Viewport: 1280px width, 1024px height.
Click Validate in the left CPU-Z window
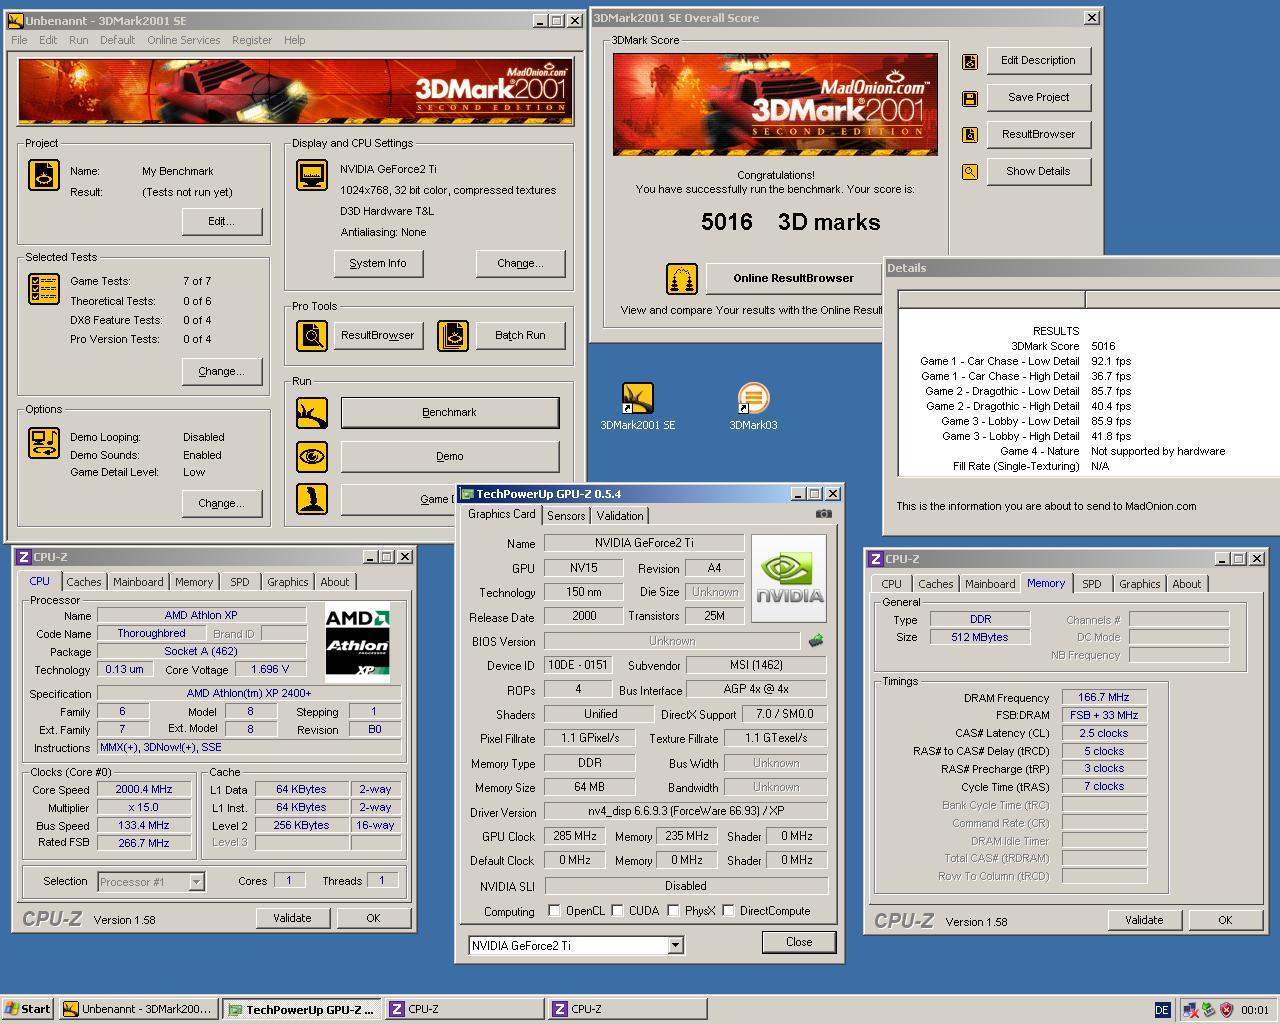(x=292, y=918)
